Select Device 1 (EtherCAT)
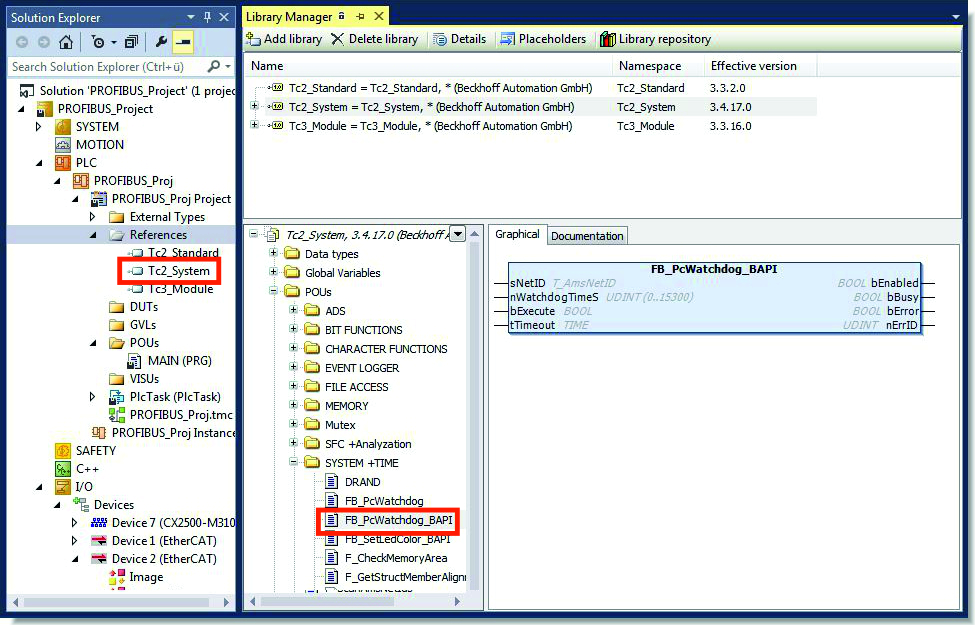The image size is (975, 625). point(164,541)
